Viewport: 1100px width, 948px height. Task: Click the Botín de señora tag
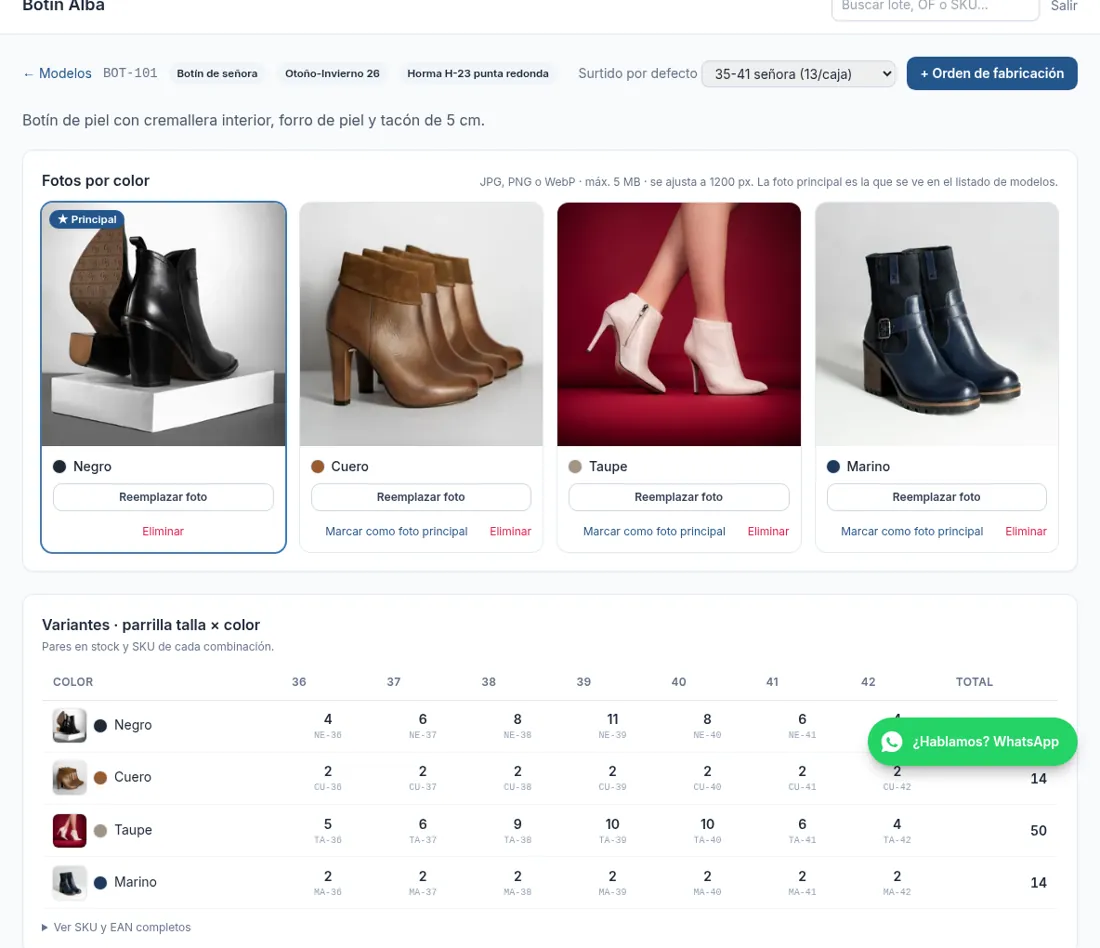tap(217, 73)
